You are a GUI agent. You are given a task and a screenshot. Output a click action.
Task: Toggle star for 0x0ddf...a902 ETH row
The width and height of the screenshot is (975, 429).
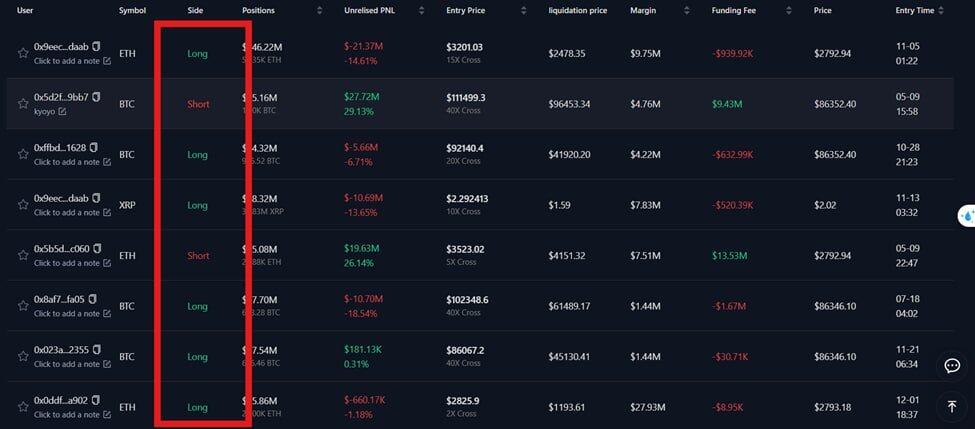[23, 407]
